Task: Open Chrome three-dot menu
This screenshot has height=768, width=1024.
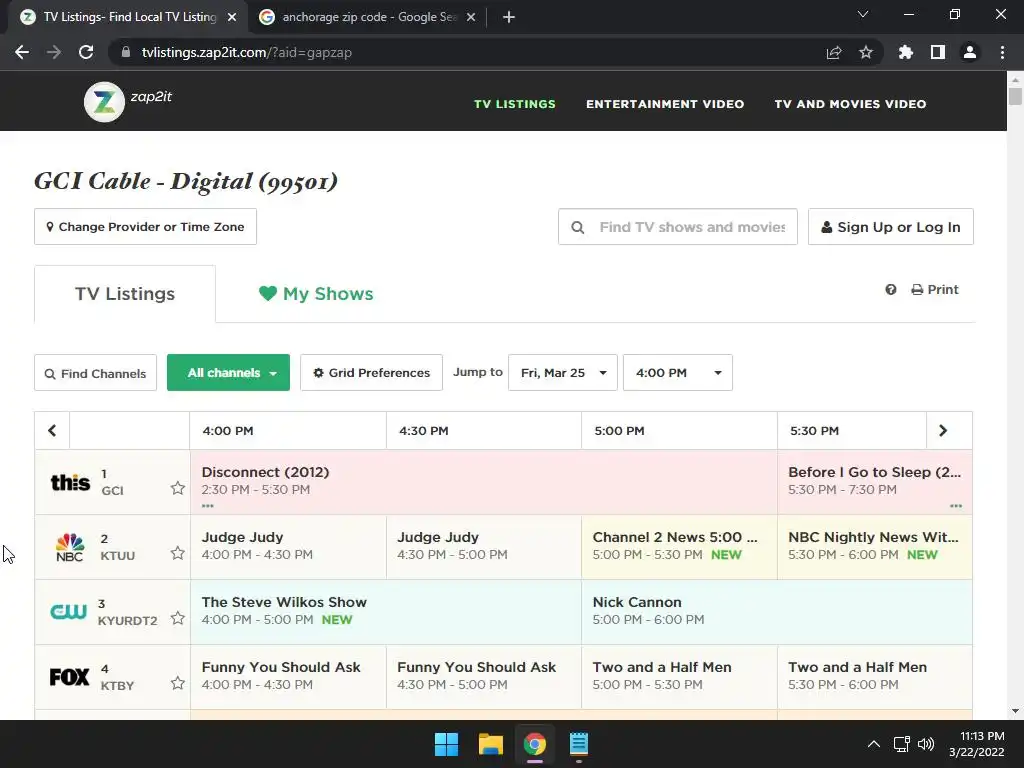Action: pos(1002,52)
